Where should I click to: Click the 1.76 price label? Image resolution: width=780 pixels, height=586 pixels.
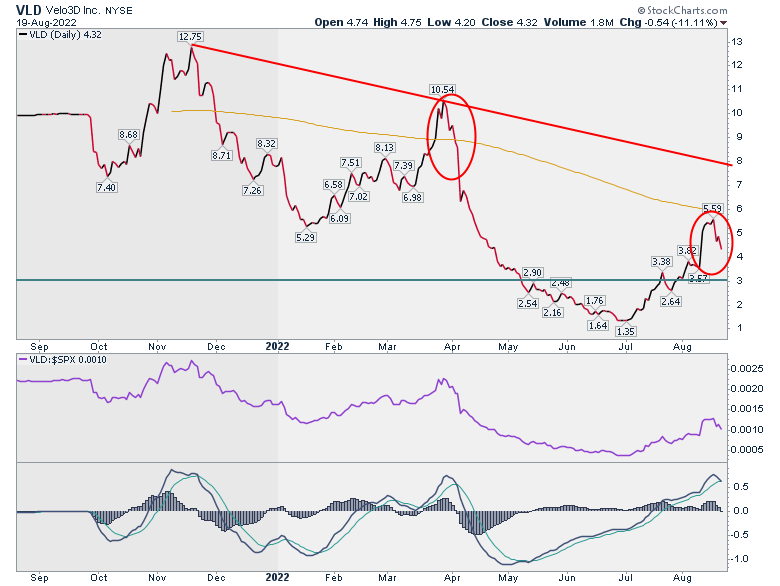[x=594, y=300]
